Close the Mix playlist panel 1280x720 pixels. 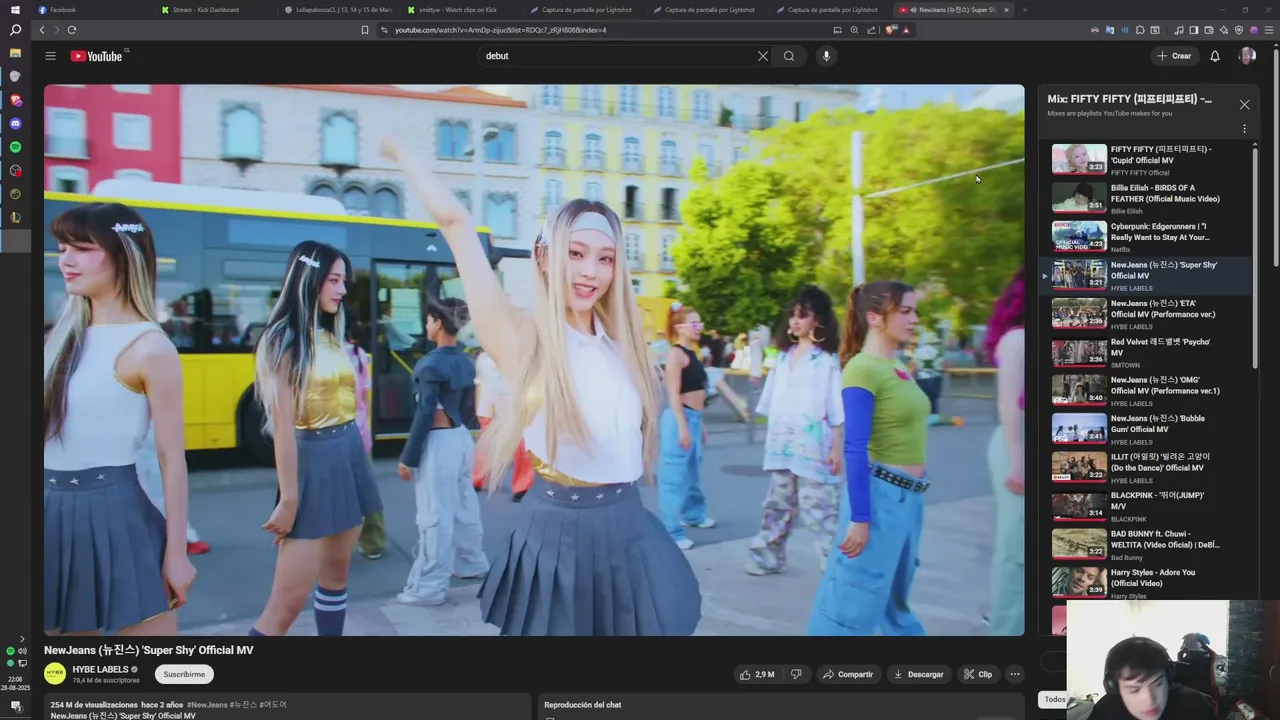pos(1244,104)
